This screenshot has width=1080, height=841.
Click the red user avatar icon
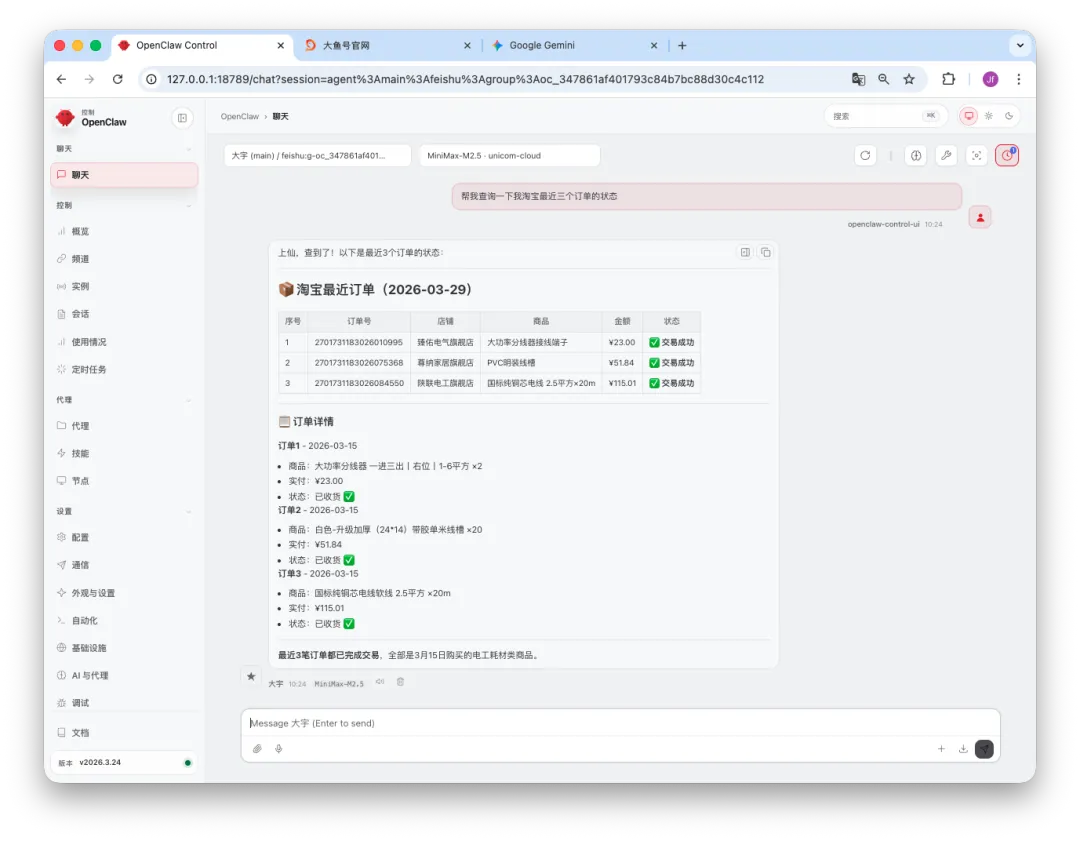click(980, 218)
